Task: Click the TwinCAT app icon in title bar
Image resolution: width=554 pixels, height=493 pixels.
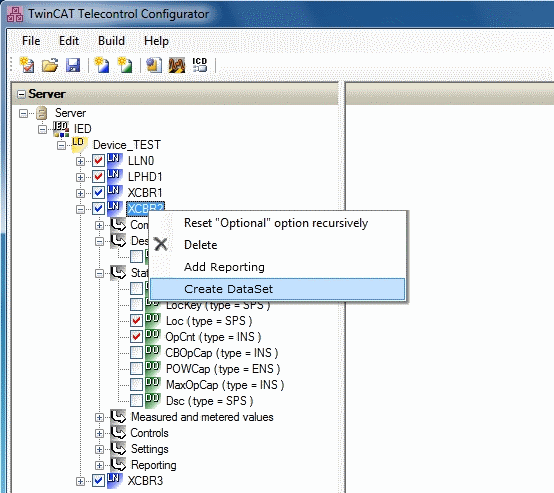Action: pos(15,14)
